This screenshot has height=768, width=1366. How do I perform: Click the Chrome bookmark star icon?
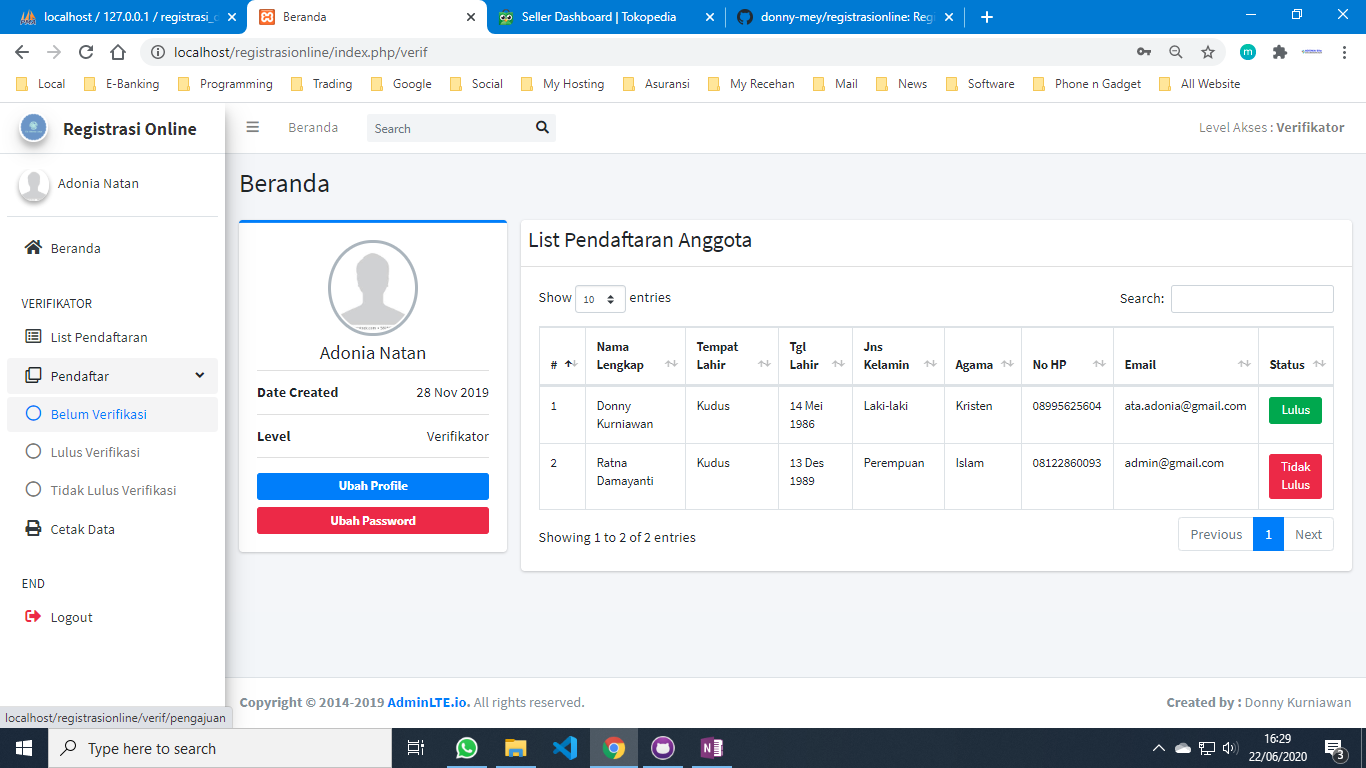tap(1207, 52)
